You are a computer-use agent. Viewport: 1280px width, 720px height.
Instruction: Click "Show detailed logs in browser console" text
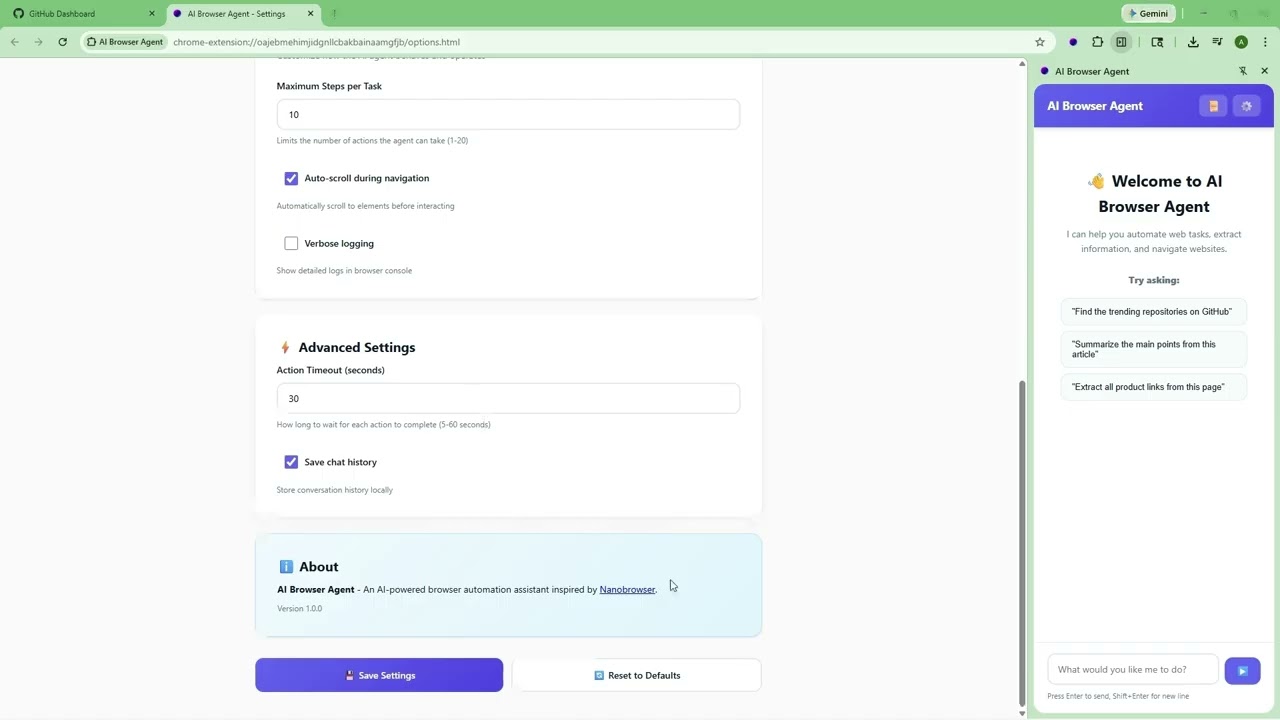click(x=344, y=271)
